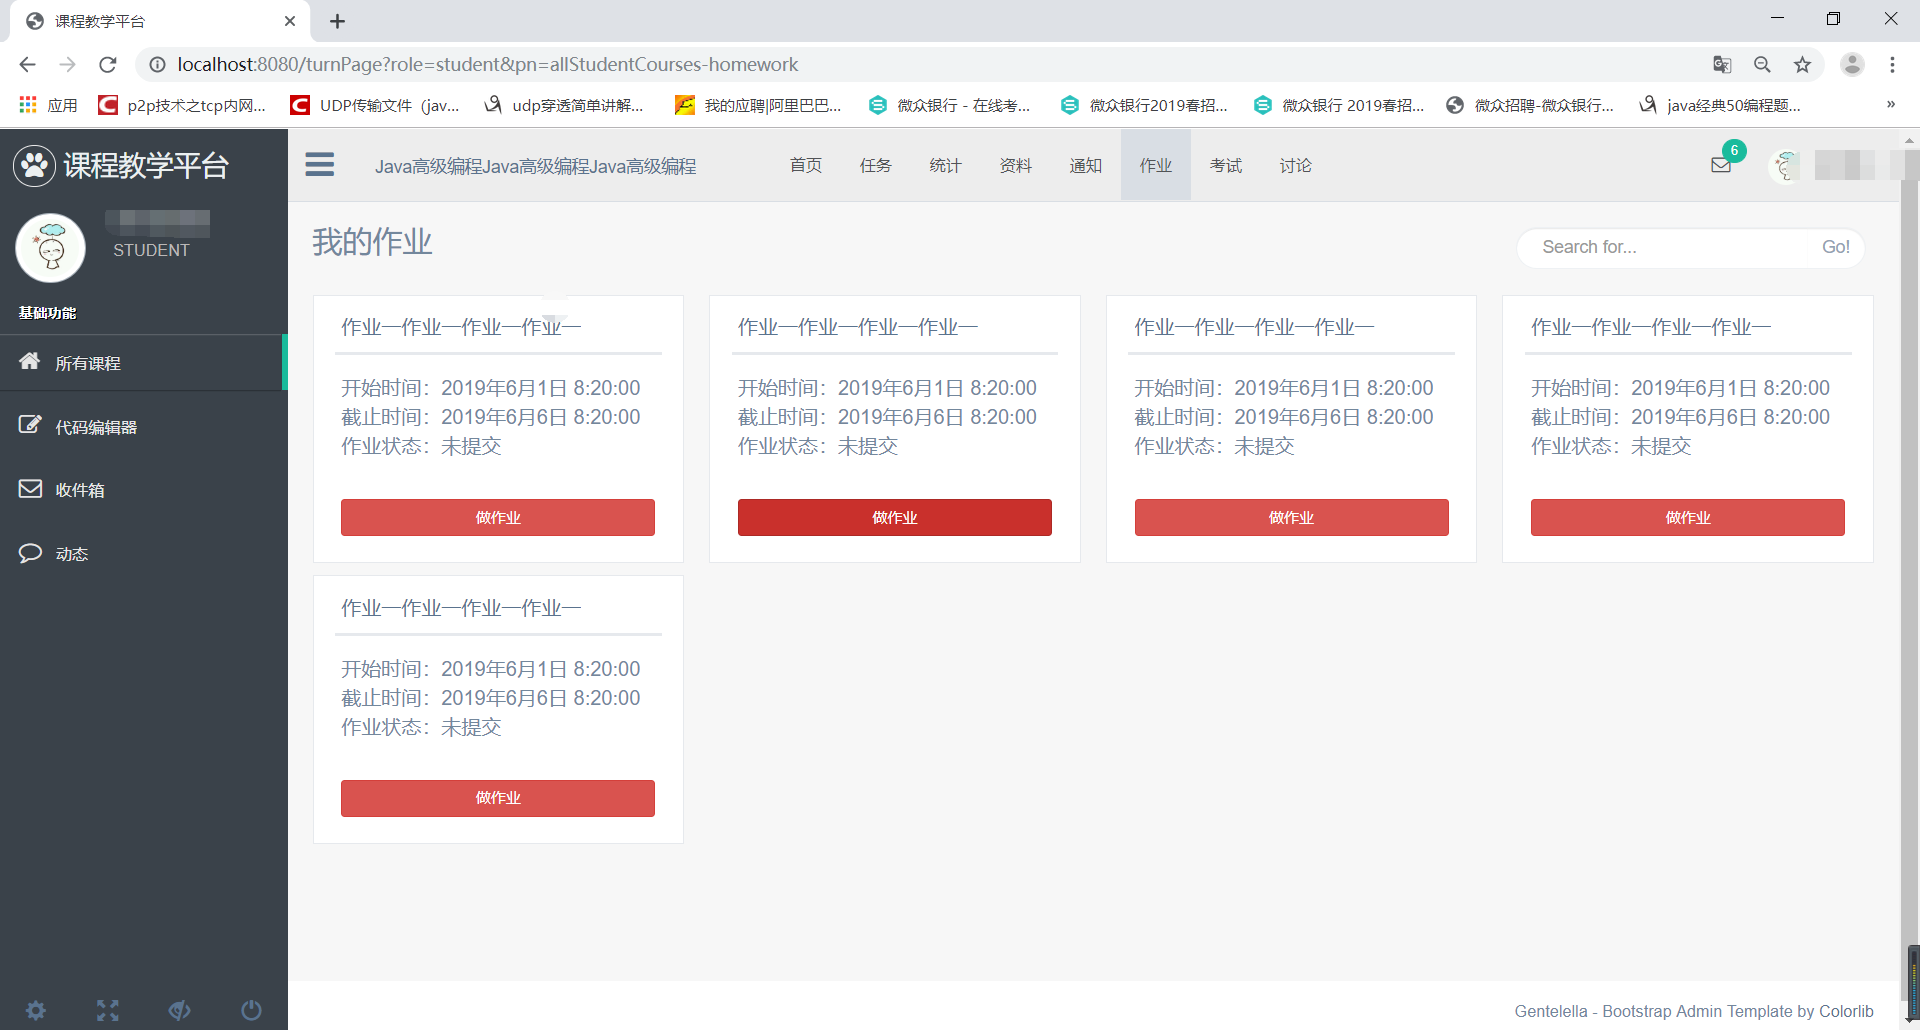The image size is (1920, 1030).
Task: Click the first card's homework title
Action: tap(461, 327)
